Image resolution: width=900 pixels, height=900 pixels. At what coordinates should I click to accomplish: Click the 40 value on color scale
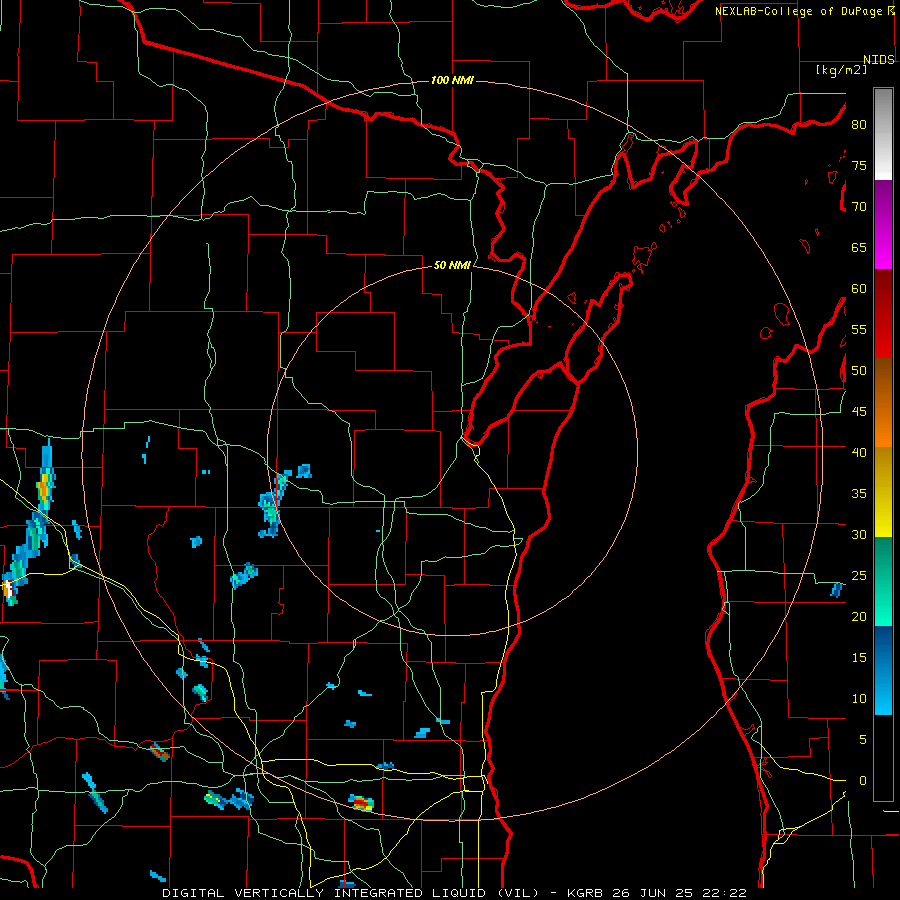[x=859, y=452]
